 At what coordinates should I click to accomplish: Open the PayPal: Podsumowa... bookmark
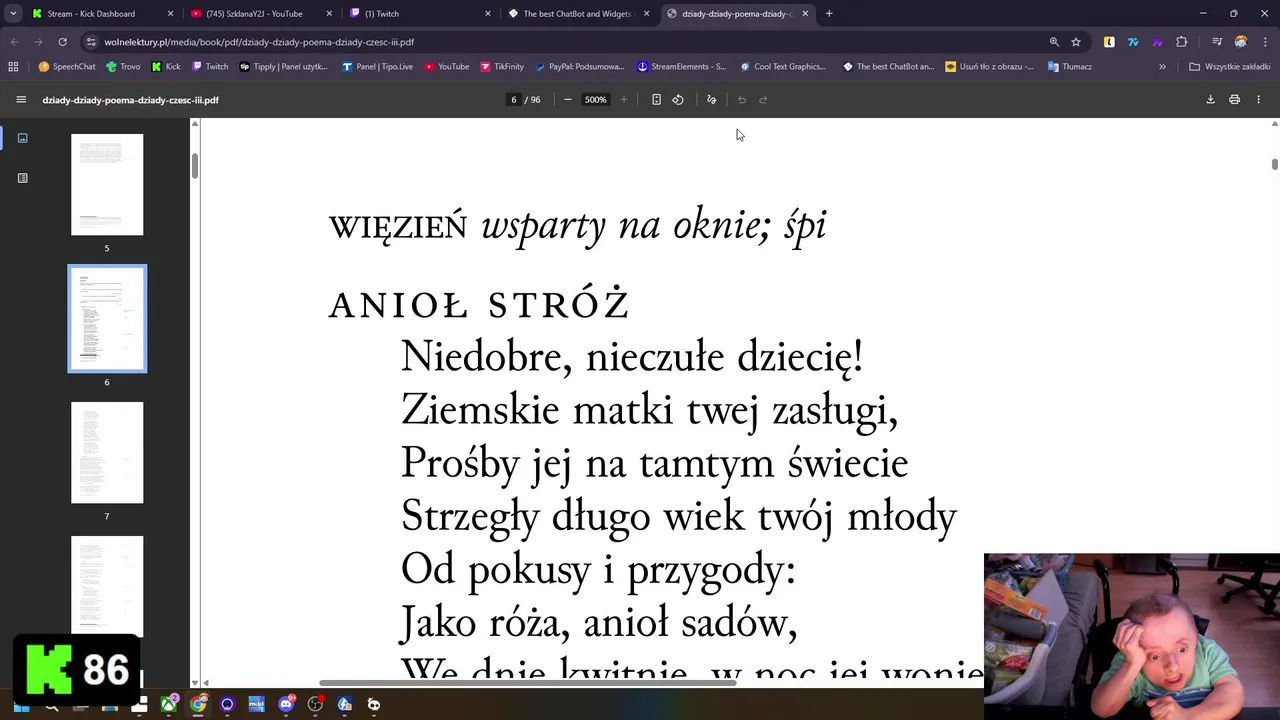click(580, 67)
